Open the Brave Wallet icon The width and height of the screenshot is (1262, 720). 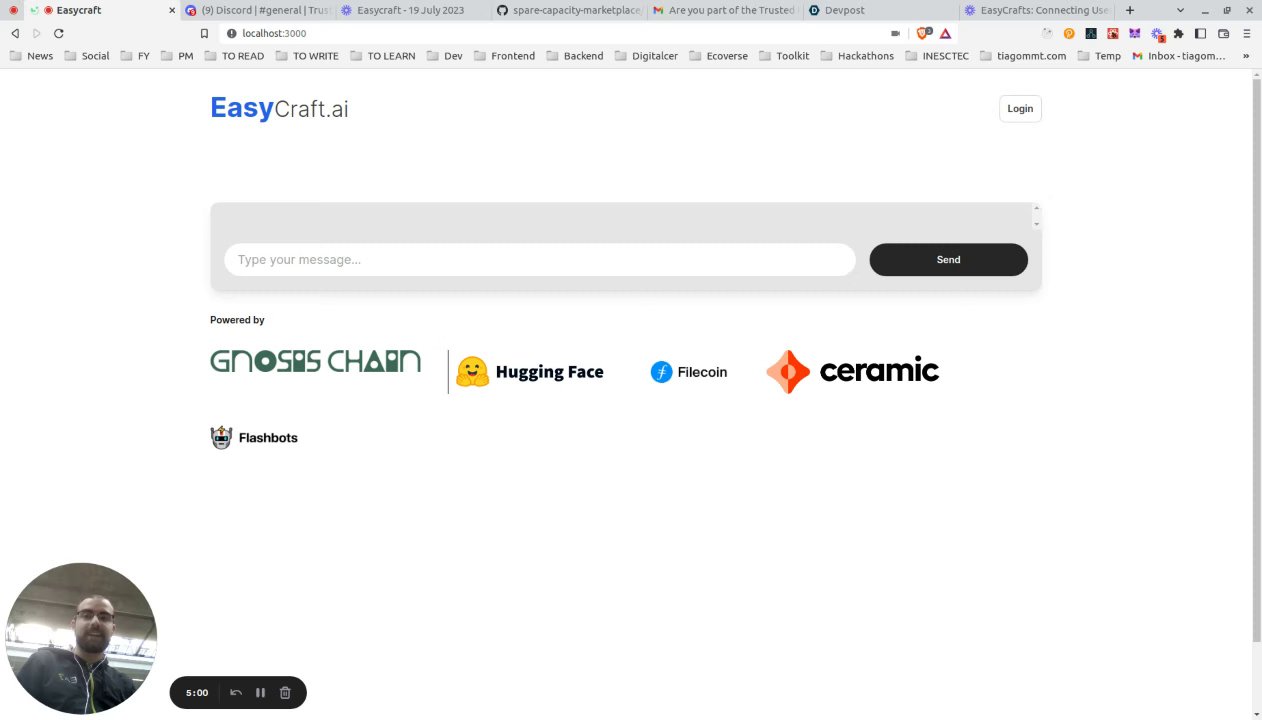(x=1223, y=33)
